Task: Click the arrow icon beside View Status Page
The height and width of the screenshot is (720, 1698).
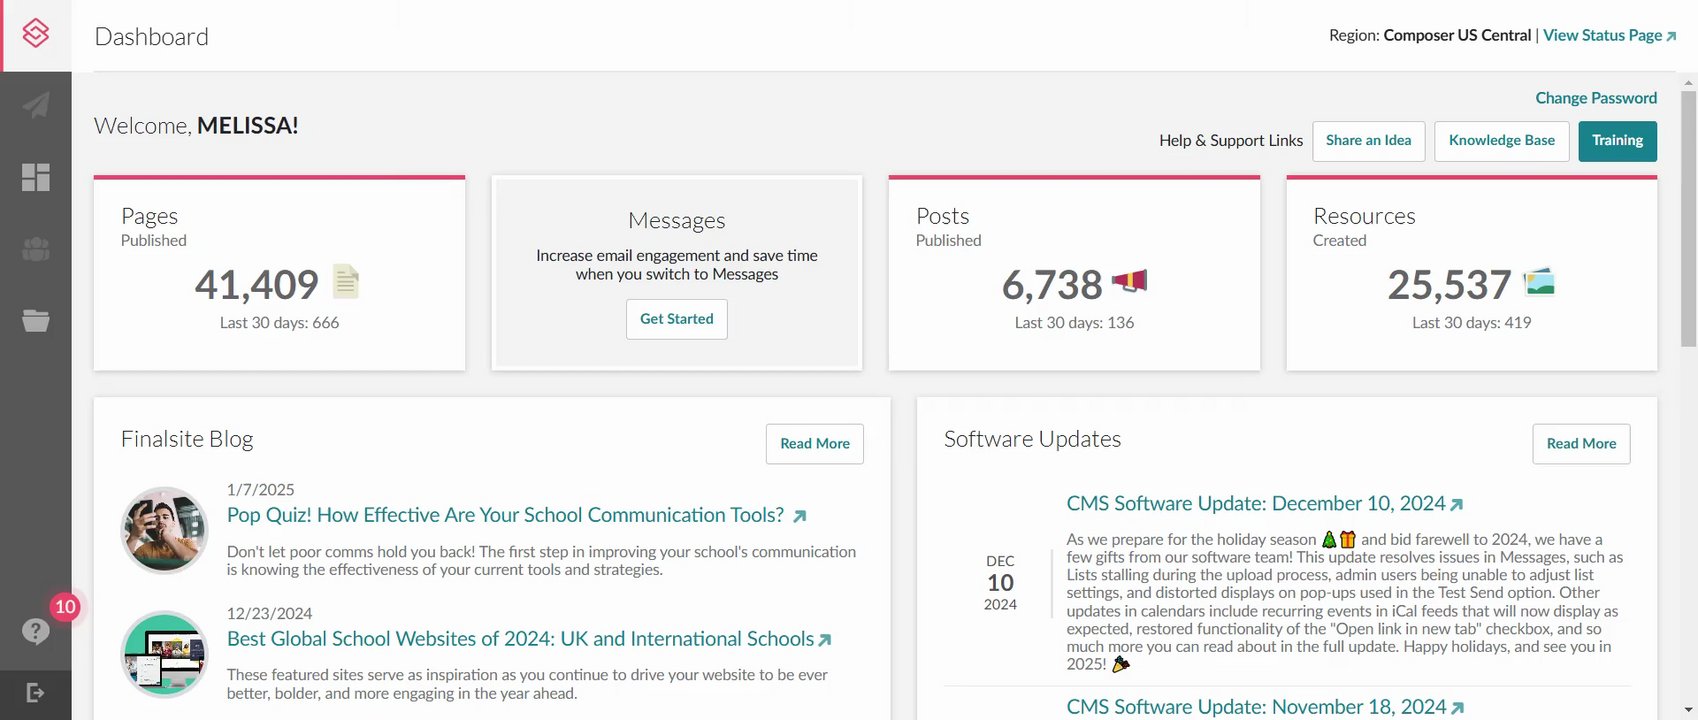Action: pos(1671,36)
